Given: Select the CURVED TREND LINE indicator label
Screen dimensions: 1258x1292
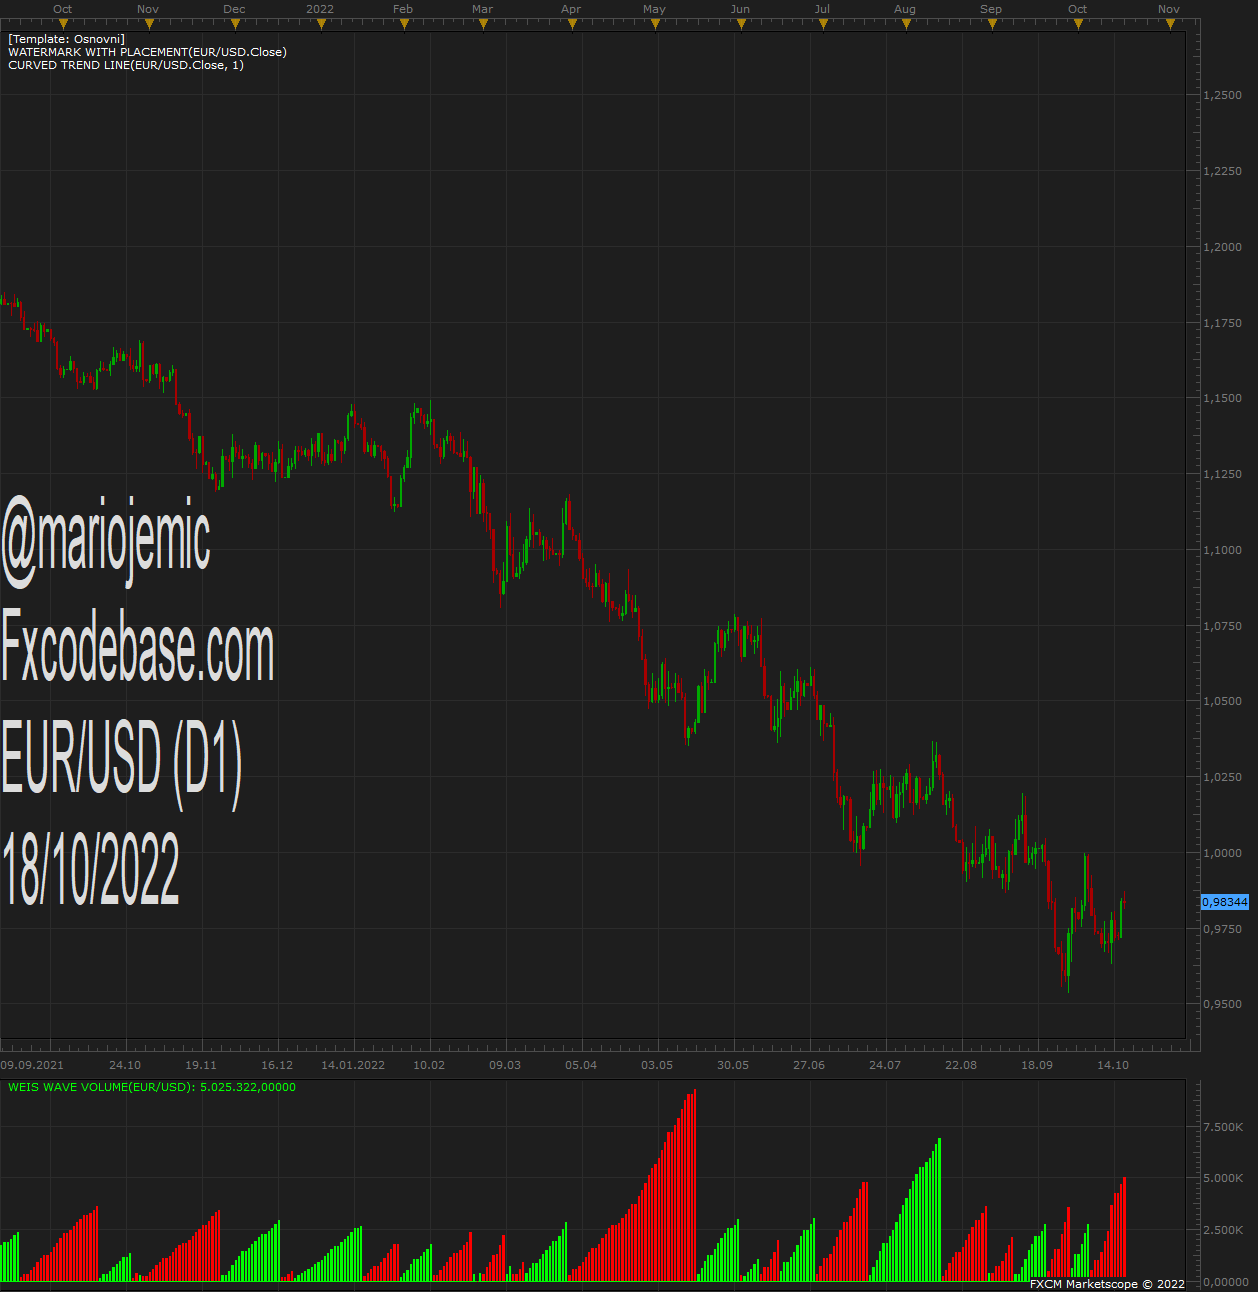Looking at the screenshot, I should pos(126,65).
